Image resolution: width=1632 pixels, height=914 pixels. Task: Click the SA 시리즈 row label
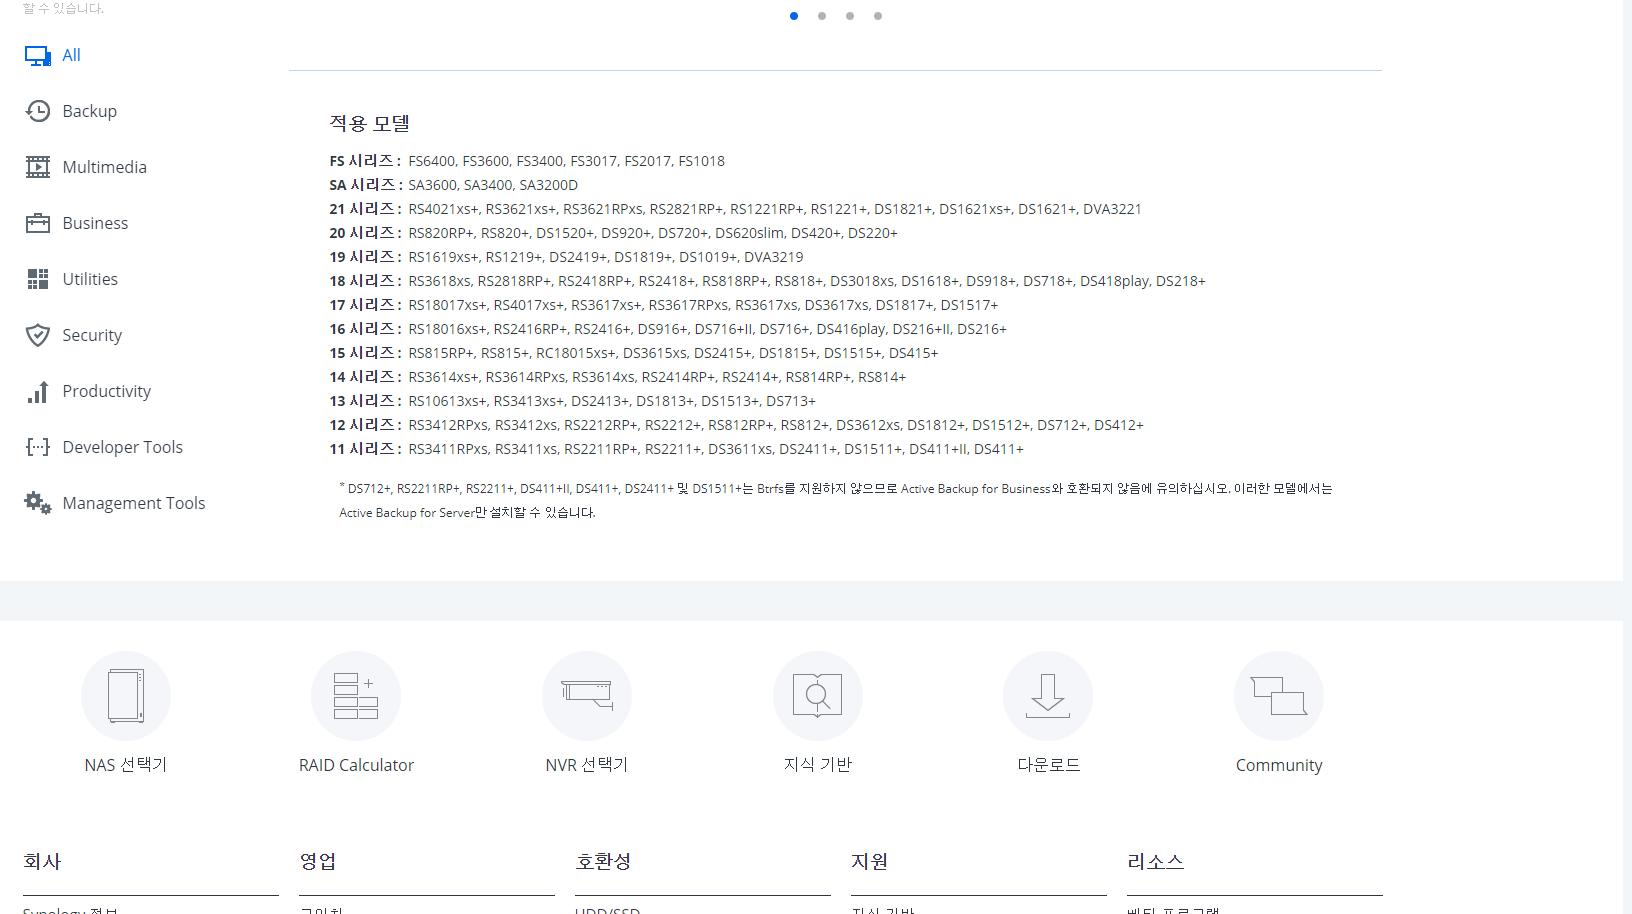pyautogui.click(x=366, y=185)
